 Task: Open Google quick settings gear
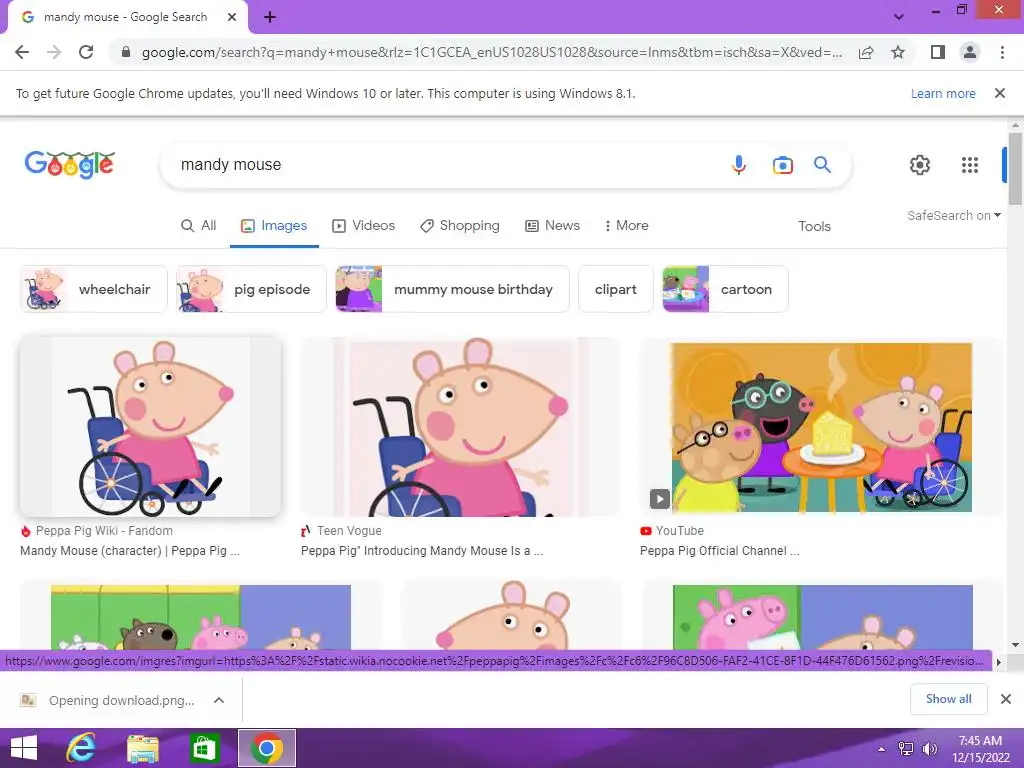(x=920, y=165)
